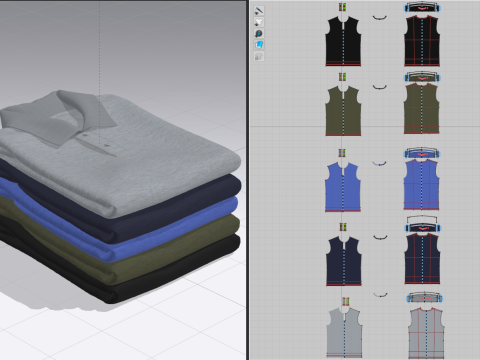
Task: Select the small placket piece above black front
Action: (x=342, y=7)
